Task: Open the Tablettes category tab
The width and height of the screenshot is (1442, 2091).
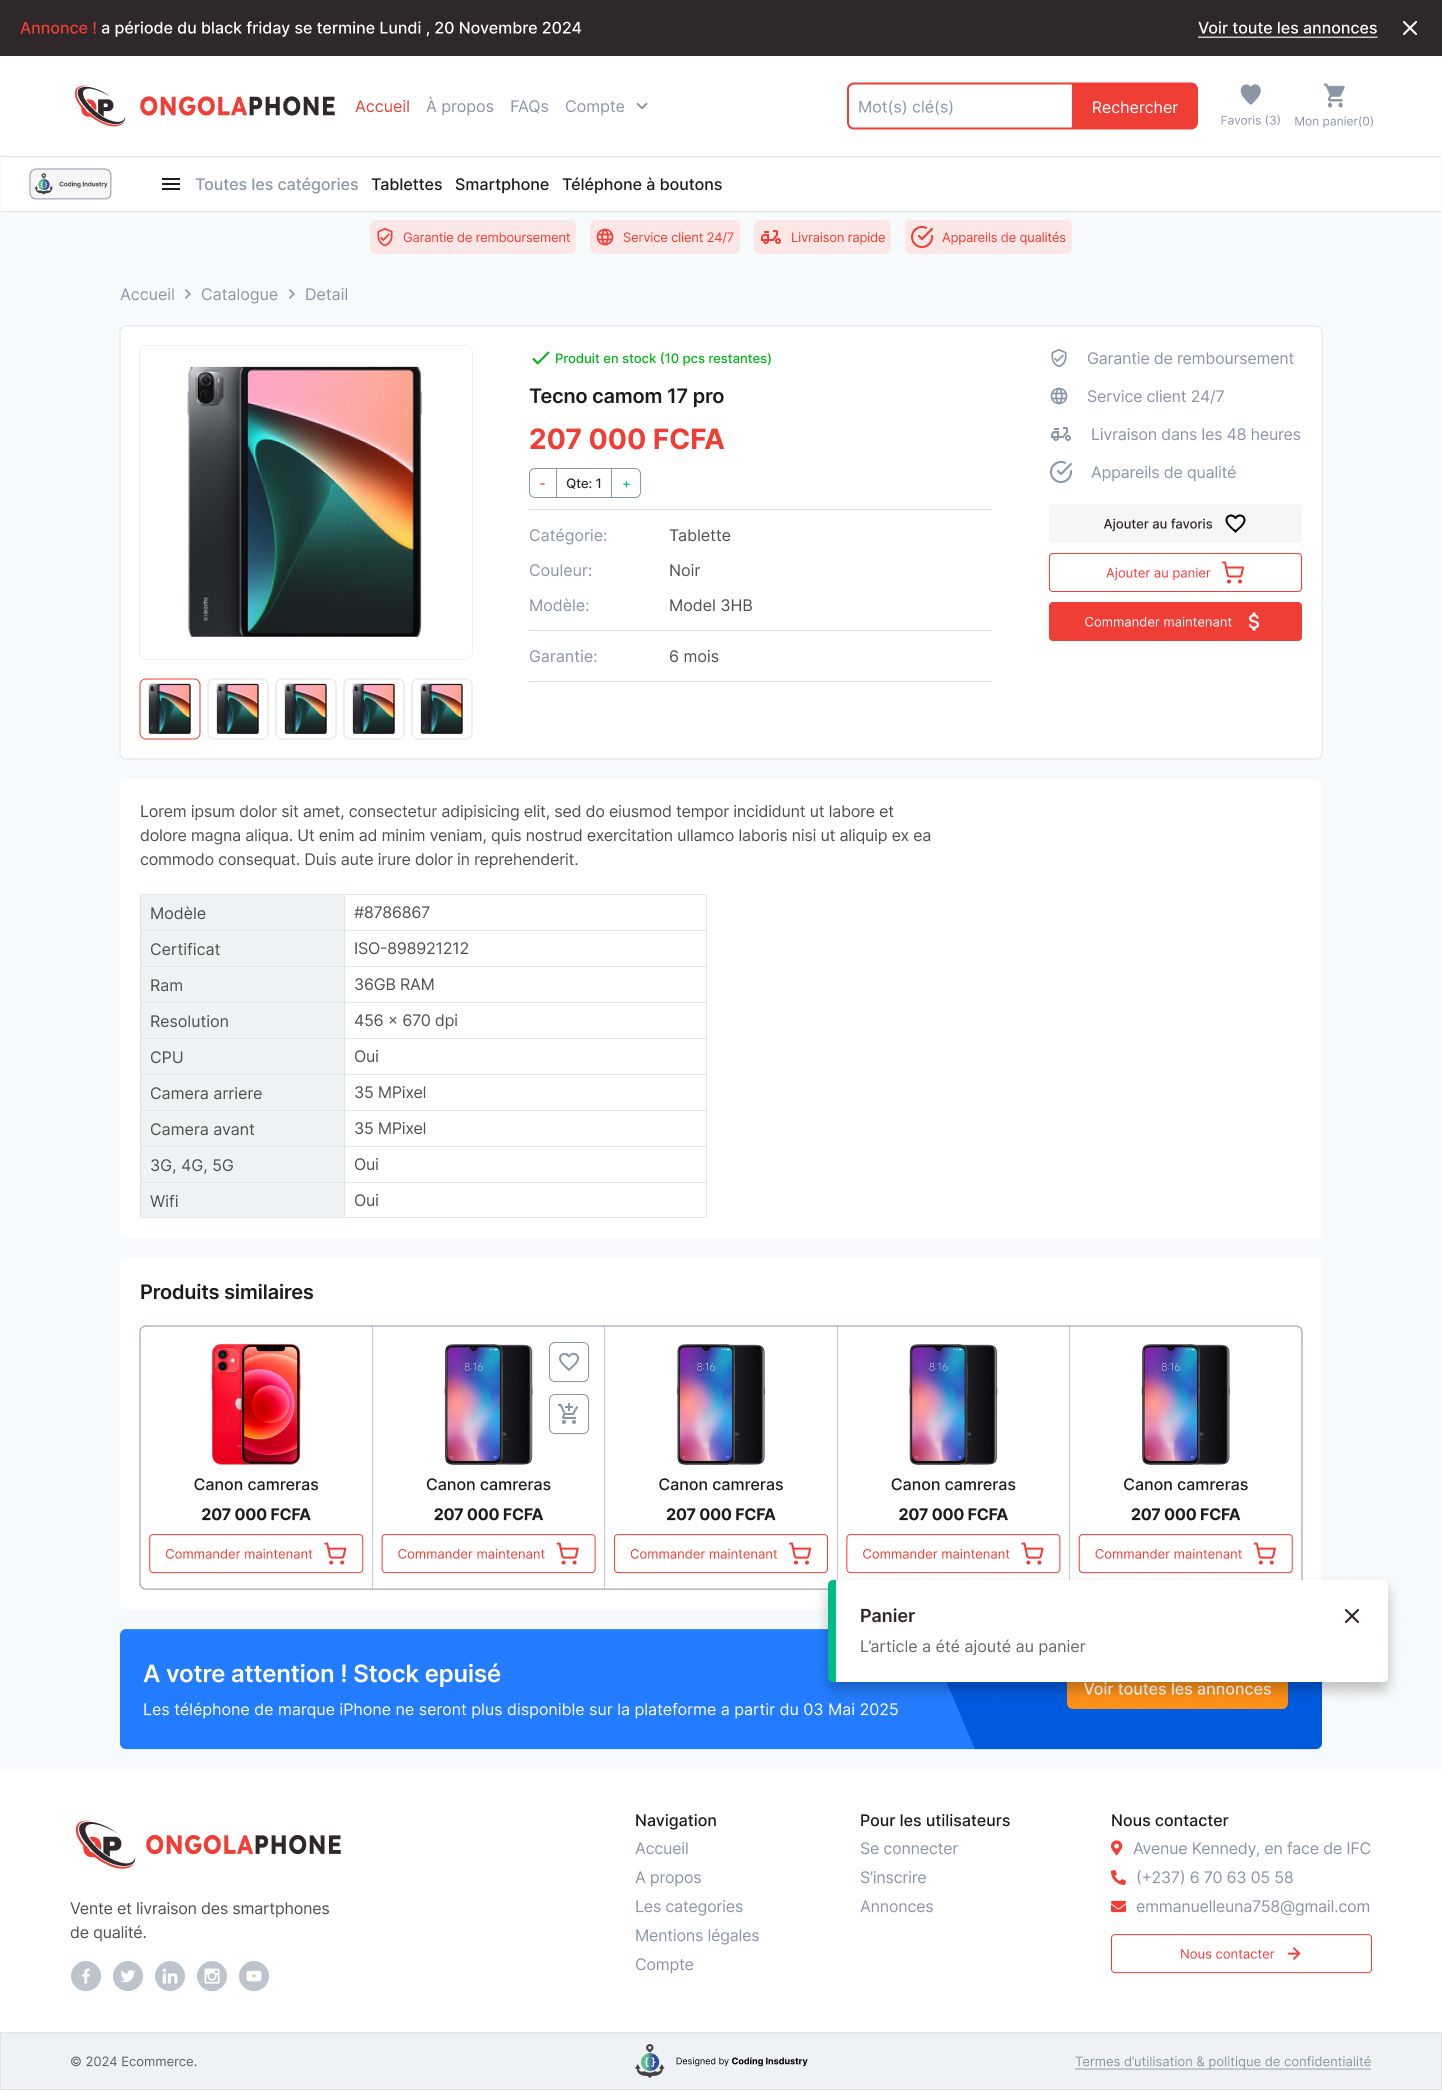Action: click(406, 184)
